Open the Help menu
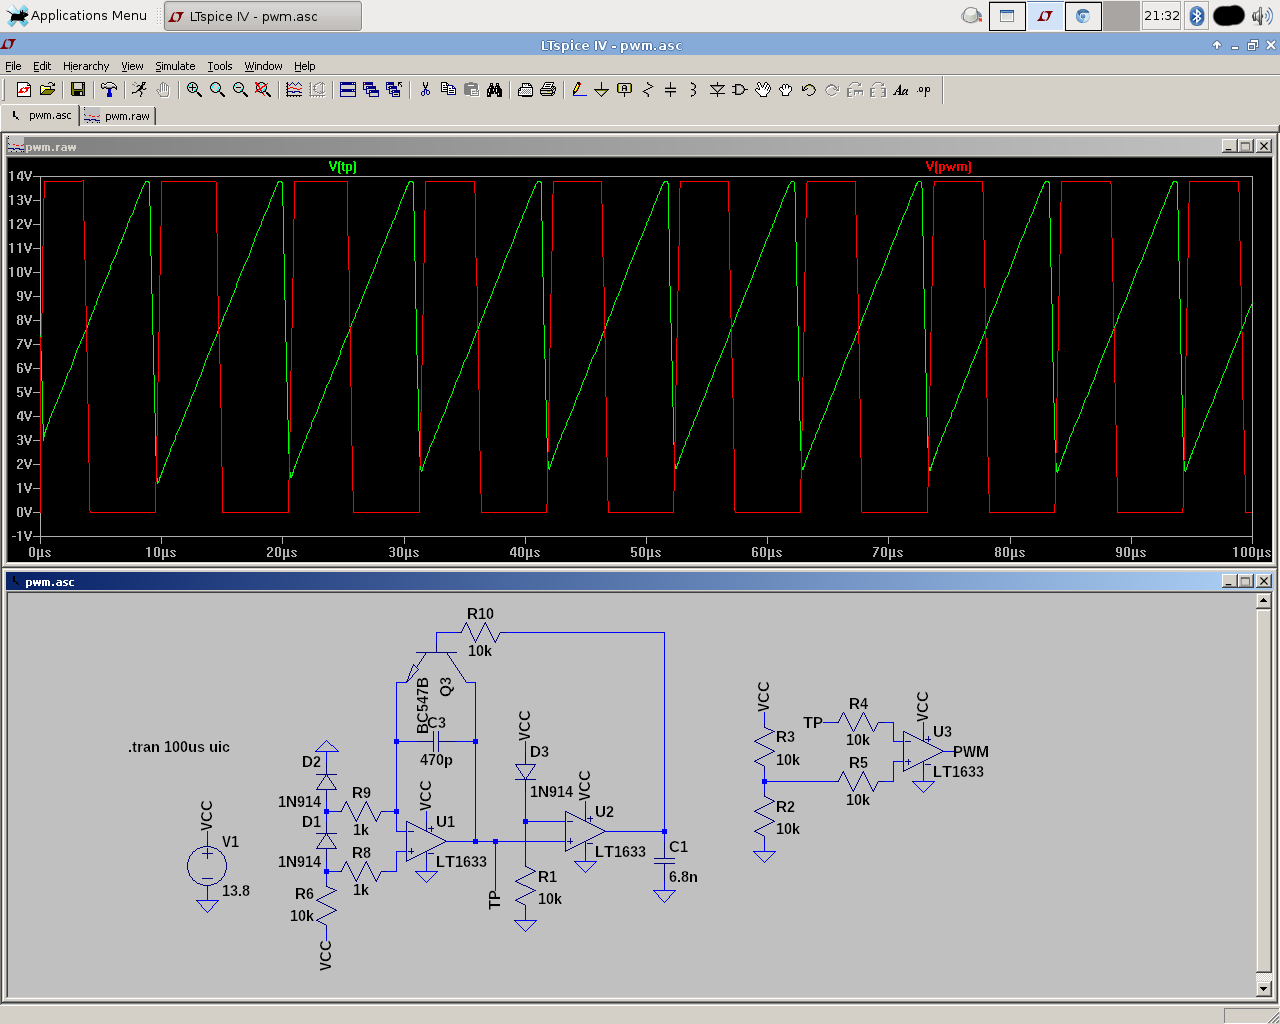The width and height of the screenshot is (1280, 1024). [x=305, y=66]
